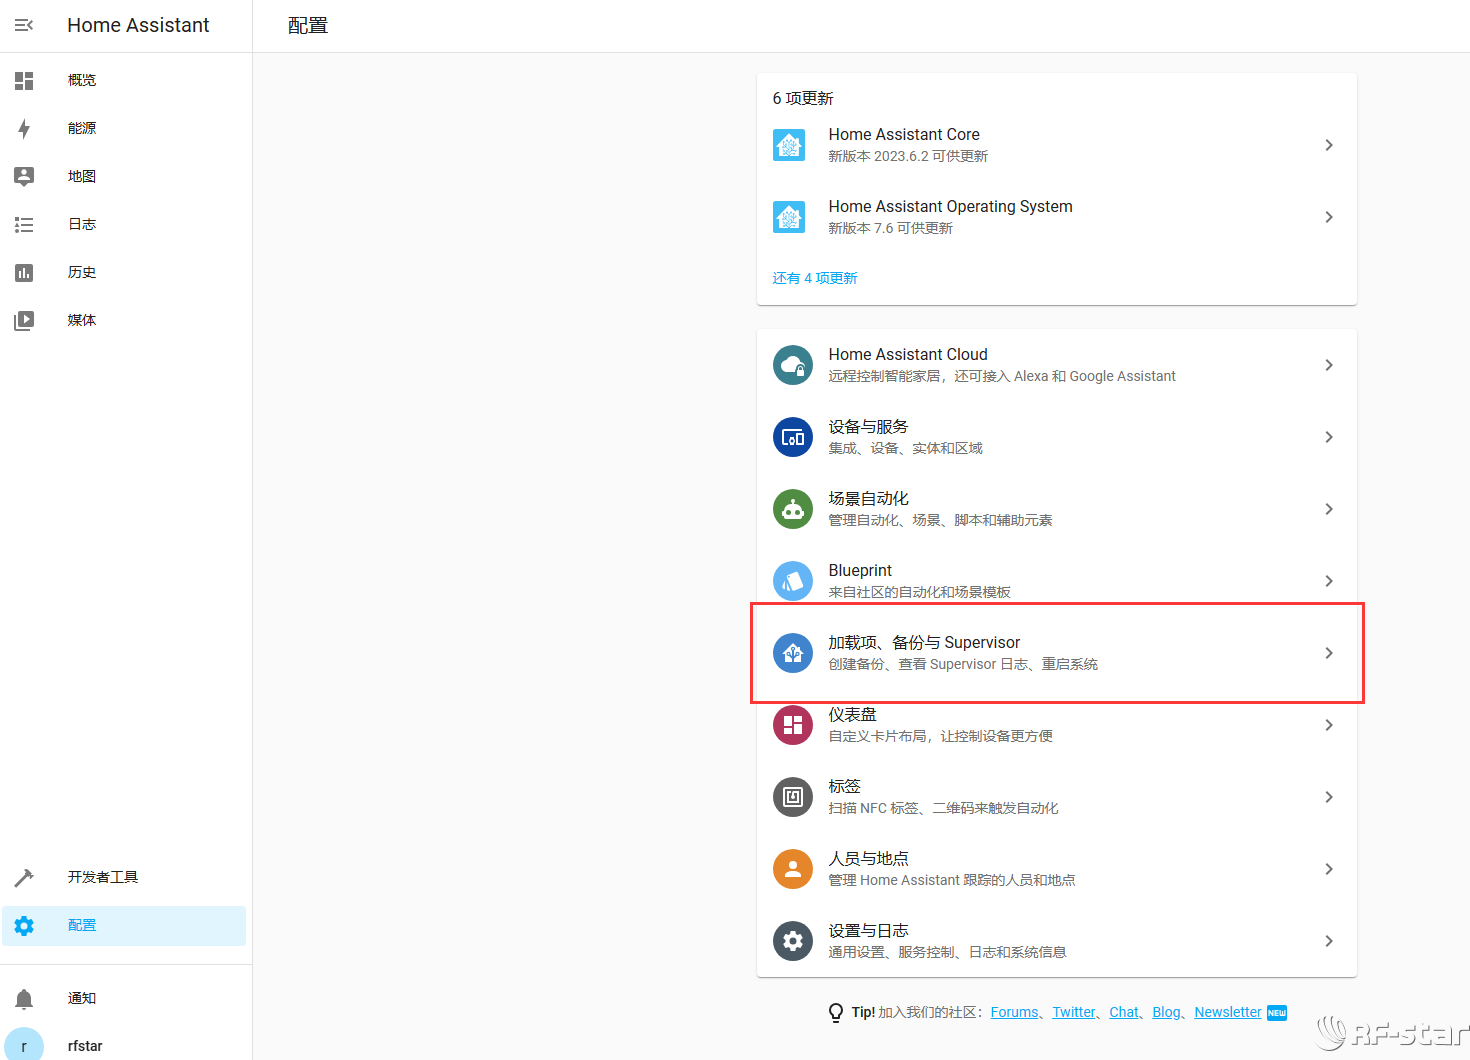The height and width of the screenshot is (1060, 1470).
Task: Open 通知 in the sidebar
Action: [x=124, y=998]
